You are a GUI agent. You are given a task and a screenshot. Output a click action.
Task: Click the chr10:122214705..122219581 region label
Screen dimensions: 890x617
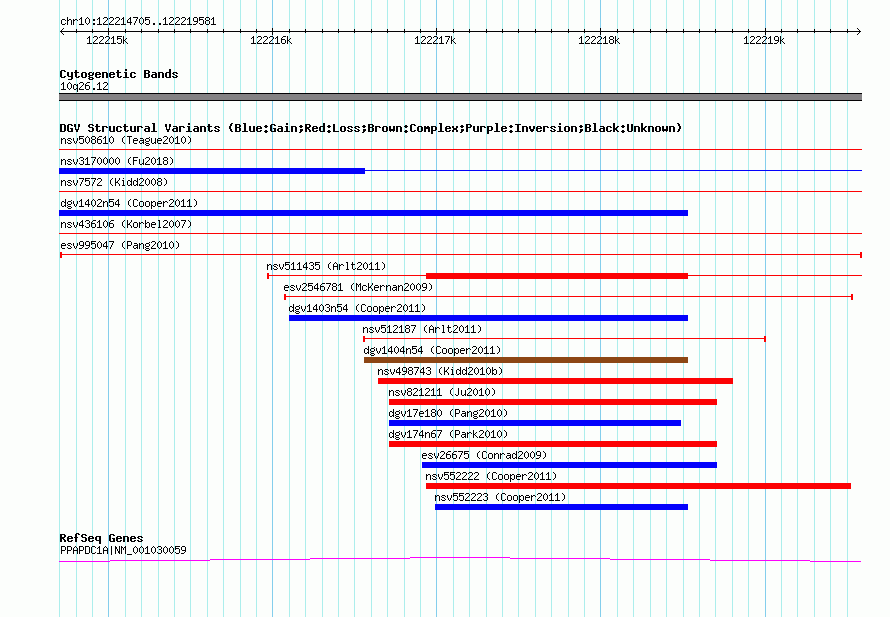click(138, 22)
